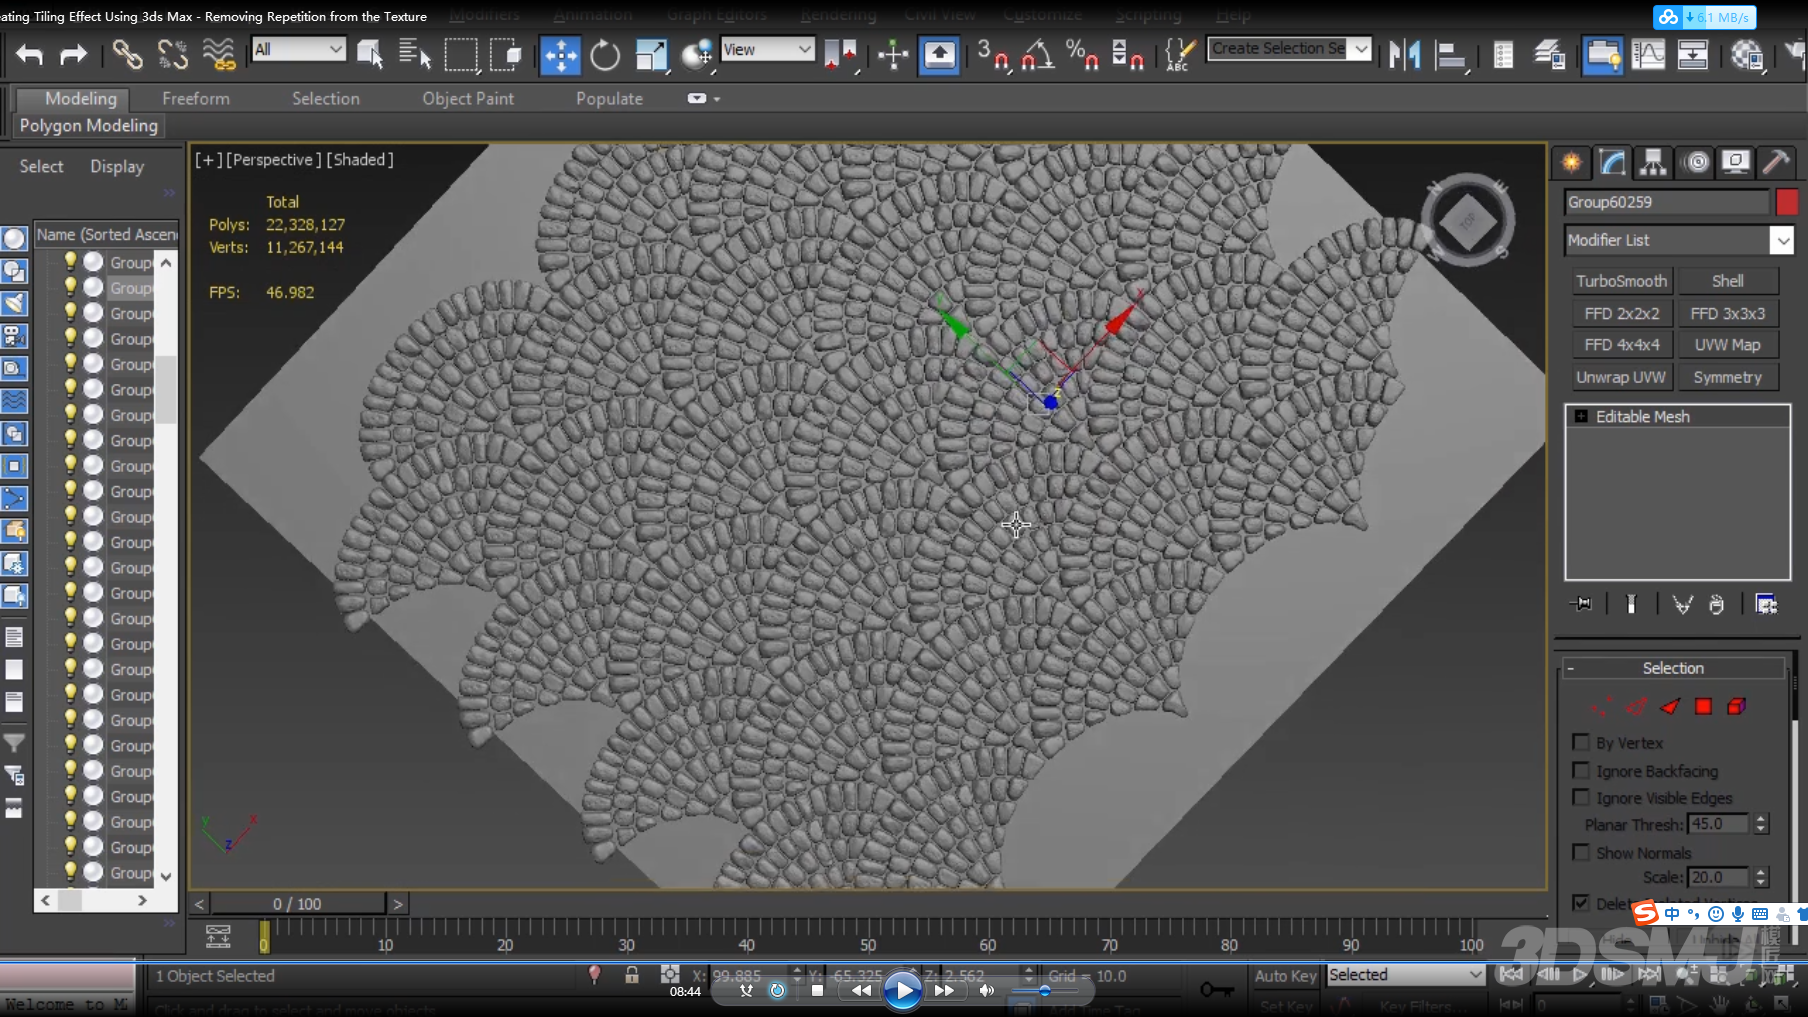Activate the Select Object tool

pyautogui.click(x=369, y=54)
